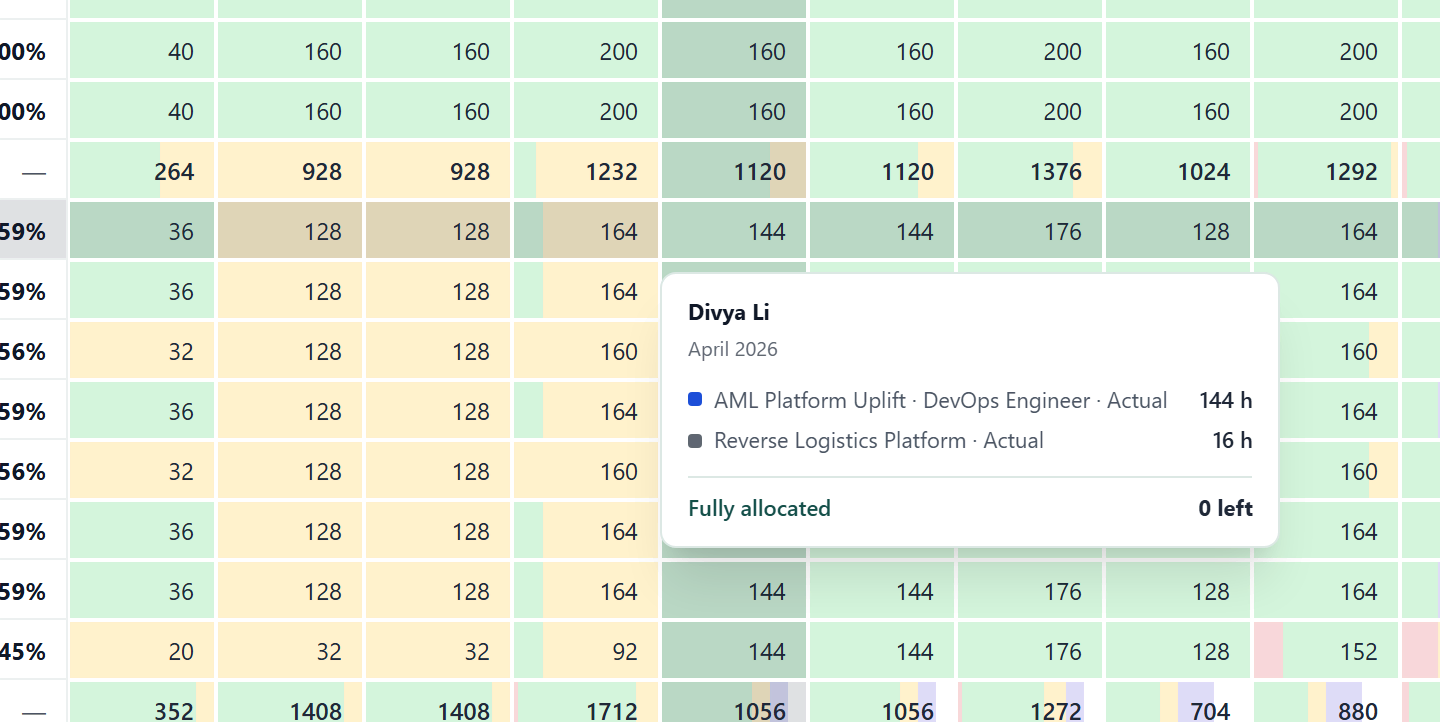
Task: Click the 16 h value in tooltip
Action: point(1232,440)
